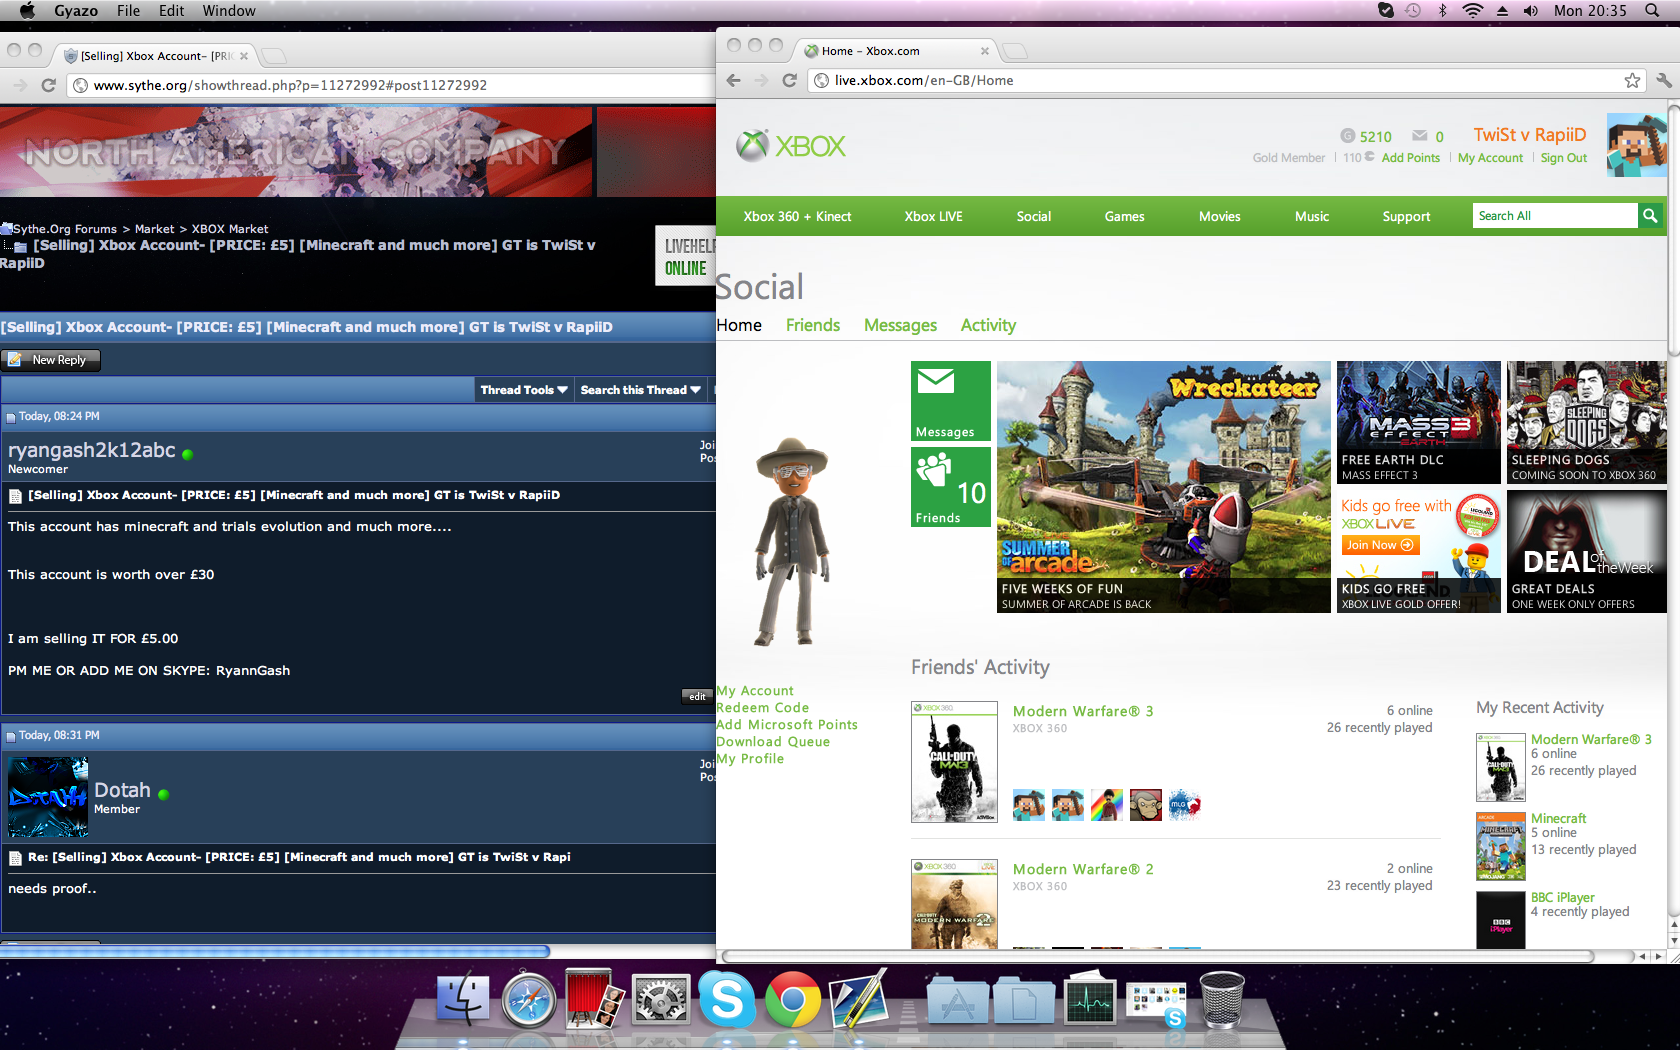The image size is (1680, 1050).
Task: Click the XBOX Market breadcrumb link
Action: click(x=230, y=229)
